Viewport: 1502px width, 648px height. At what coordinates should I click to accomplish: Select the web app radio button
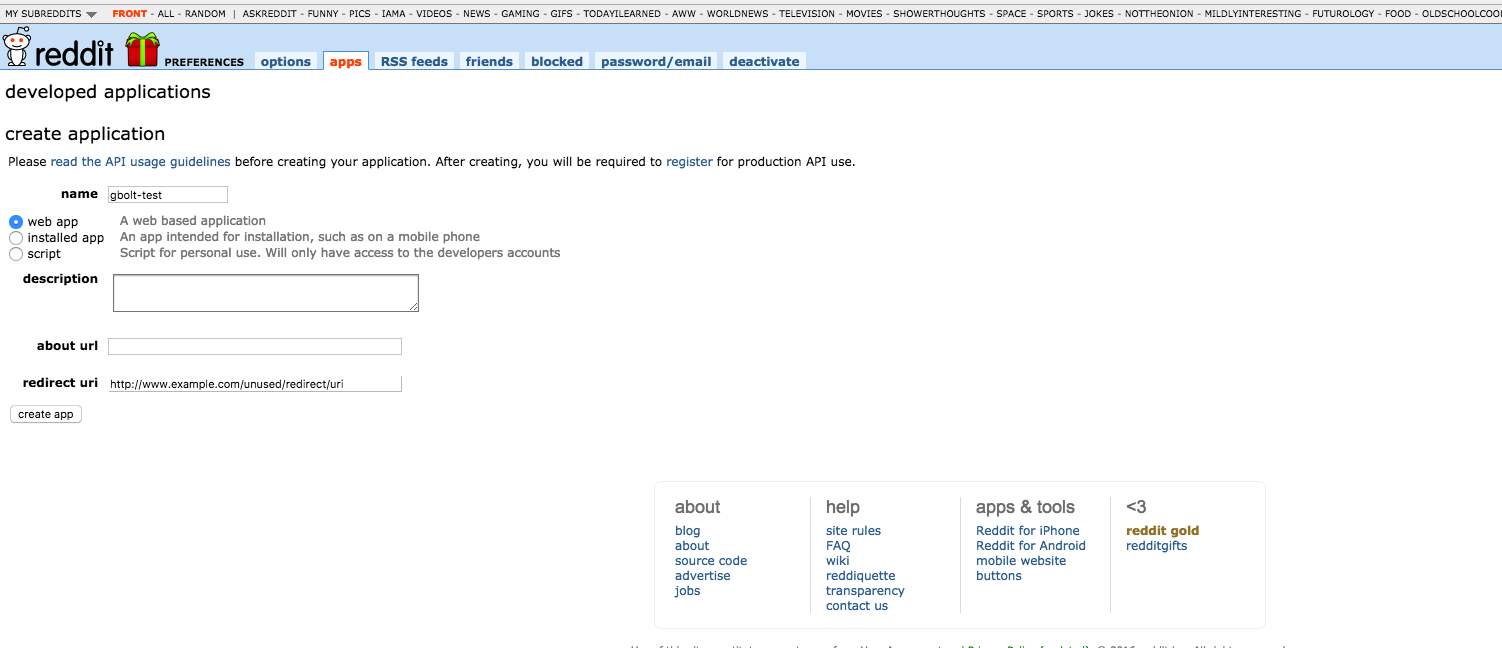click(x=16, y=222)
